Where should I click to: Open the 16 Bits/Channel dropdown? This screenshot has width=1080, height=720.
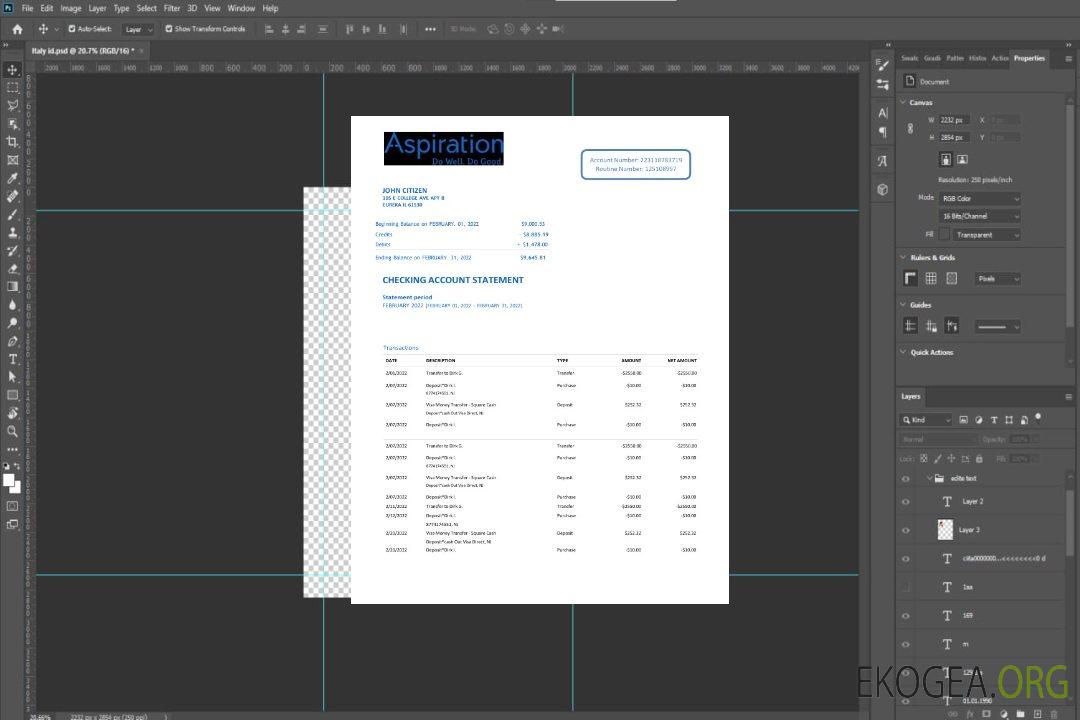point(979,216)
